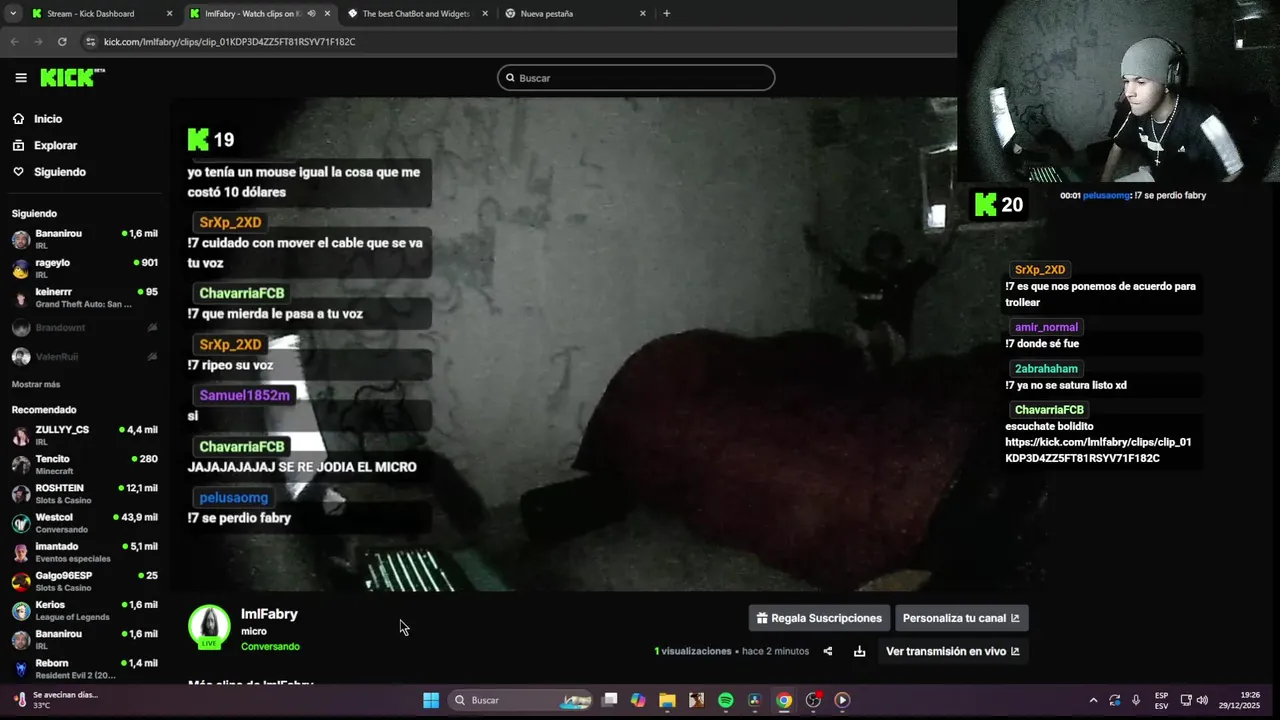
Task: Open Spotify from the taskbar
Action: [x=725, y=700]
